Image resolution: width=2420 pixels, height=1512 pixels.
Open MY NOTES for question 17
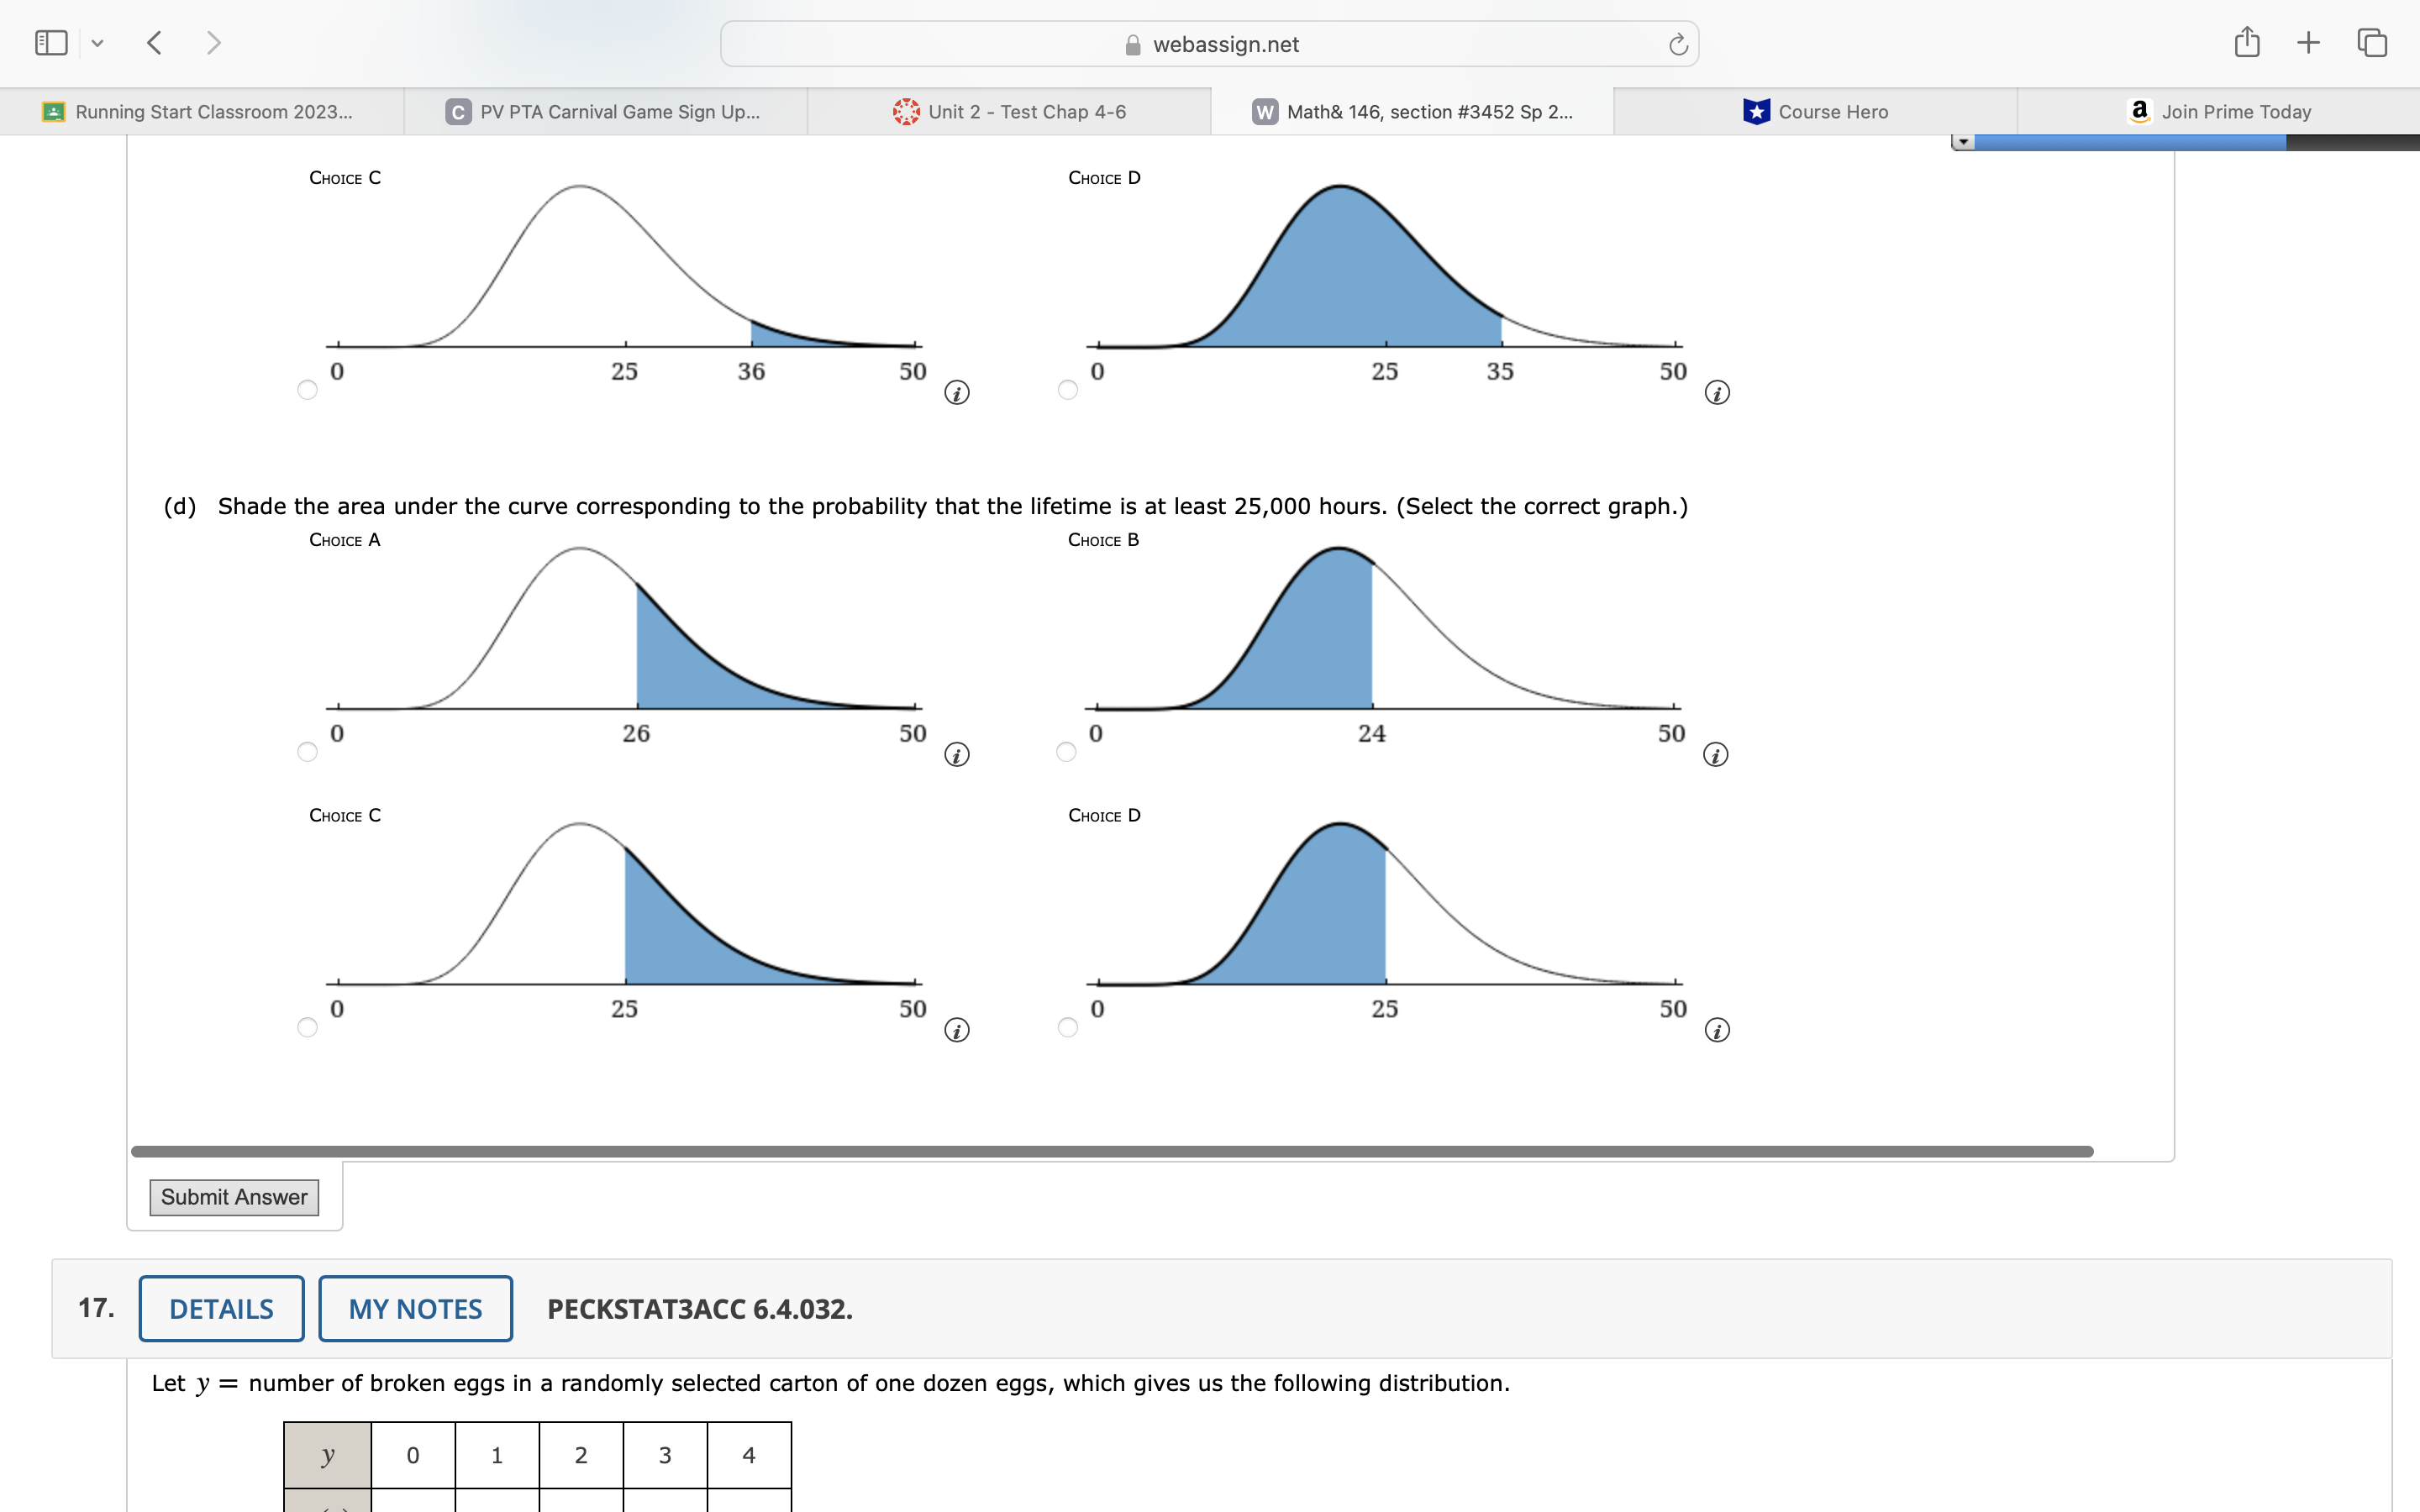[x=415, y=1309]
